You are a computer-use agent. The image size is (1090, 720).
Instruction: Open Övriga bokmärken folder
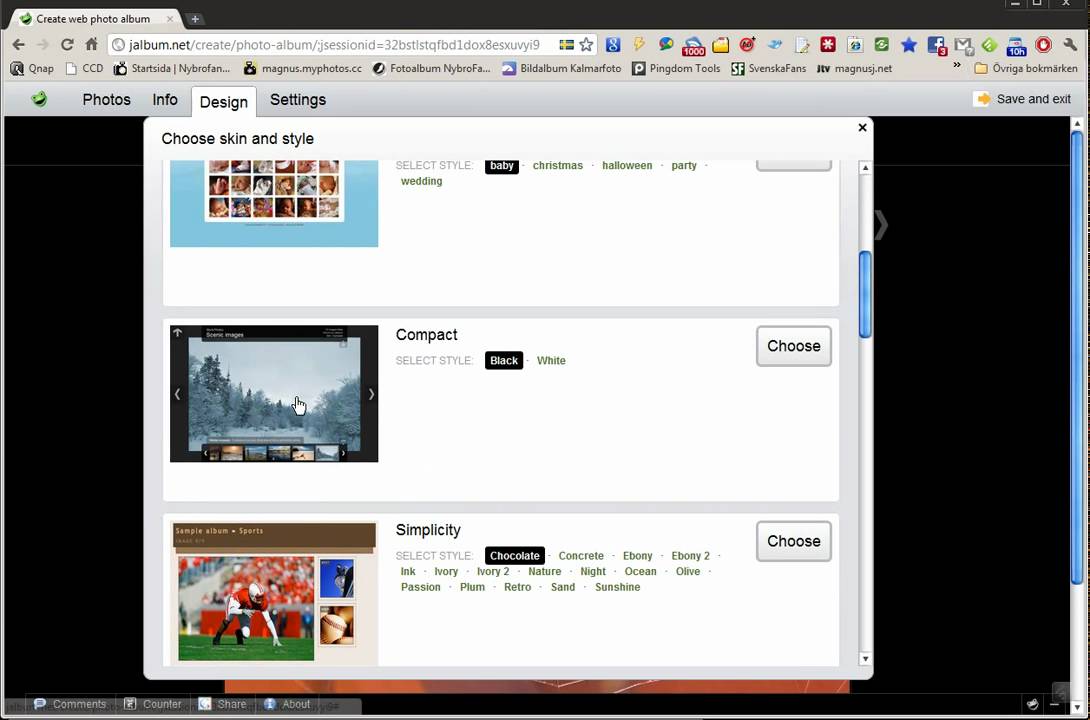click(1026, 68)
